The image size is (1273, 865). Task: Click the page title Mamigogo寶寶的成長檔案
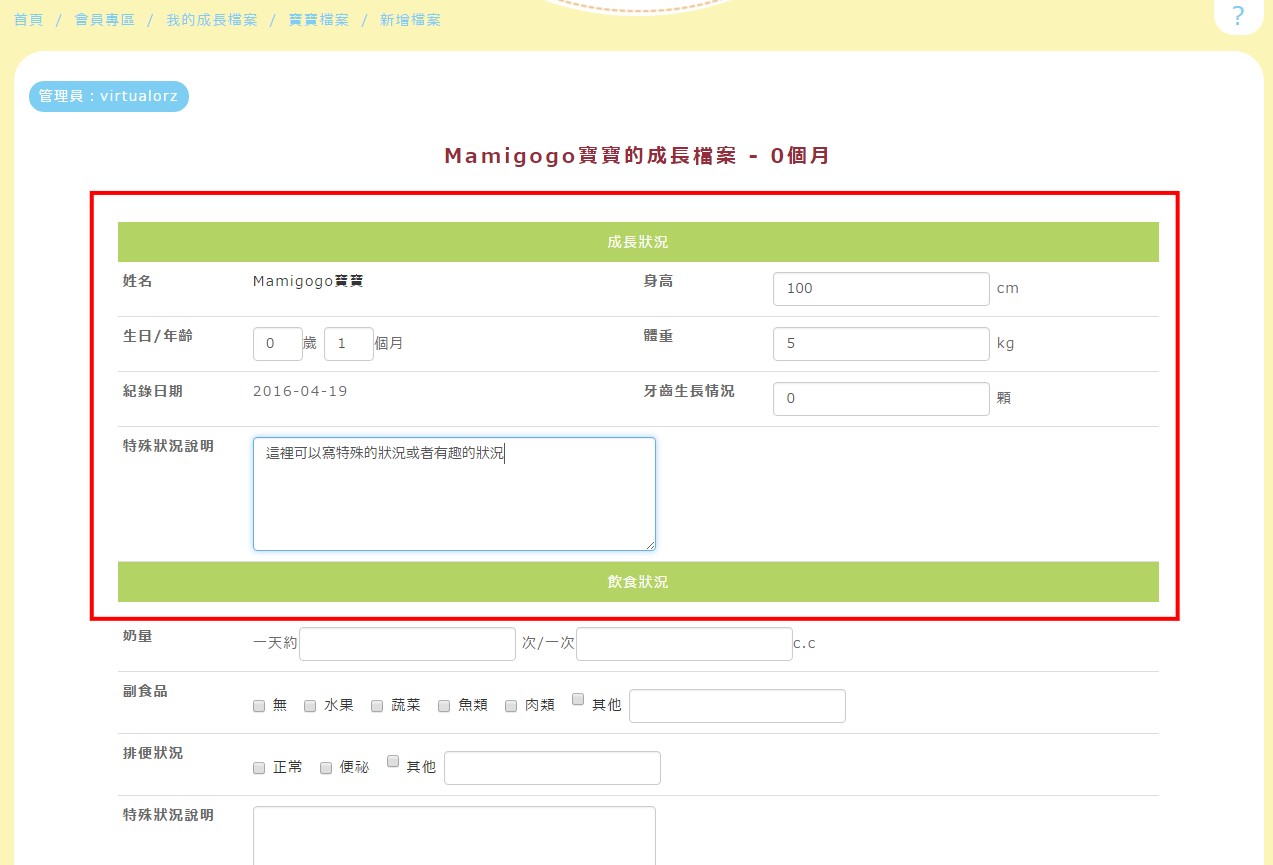638,156
